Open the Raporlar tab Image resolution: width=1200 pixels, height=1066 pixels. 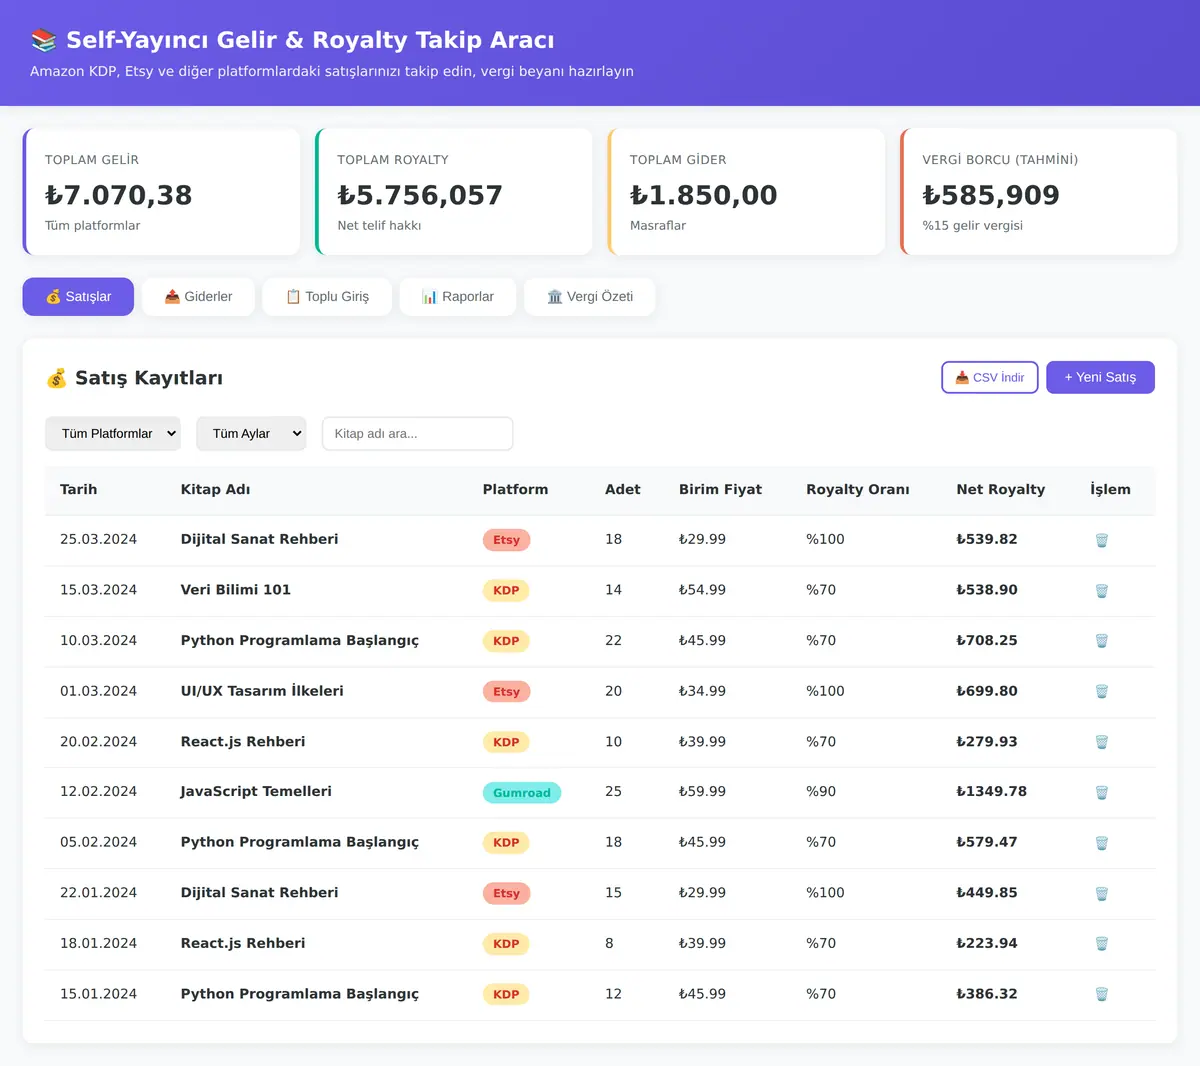click(458, 297)
